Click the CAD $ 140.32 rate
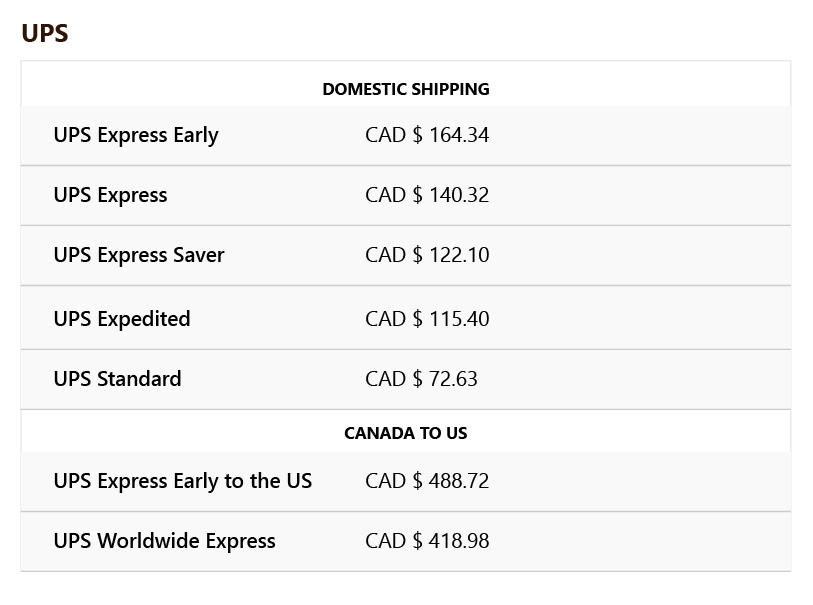This screenshot has height=605, width=813. (427, 195)
